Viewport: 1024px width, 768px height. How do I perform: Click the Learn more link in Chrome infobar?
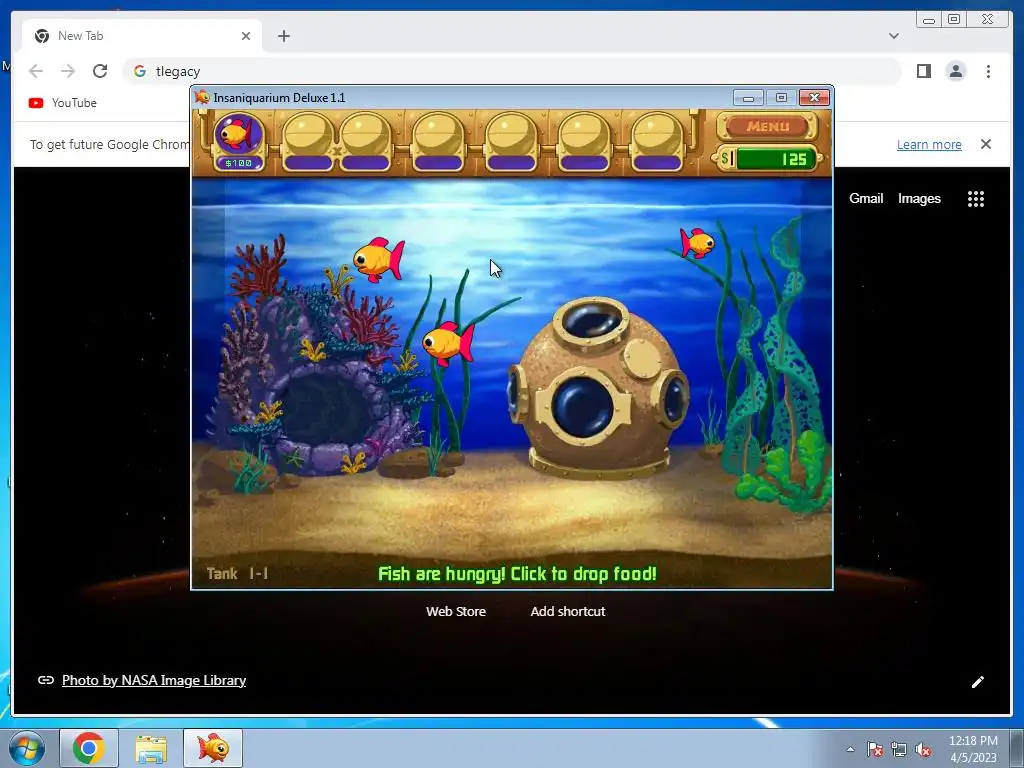pyautogui.click(x=929, y=144)
